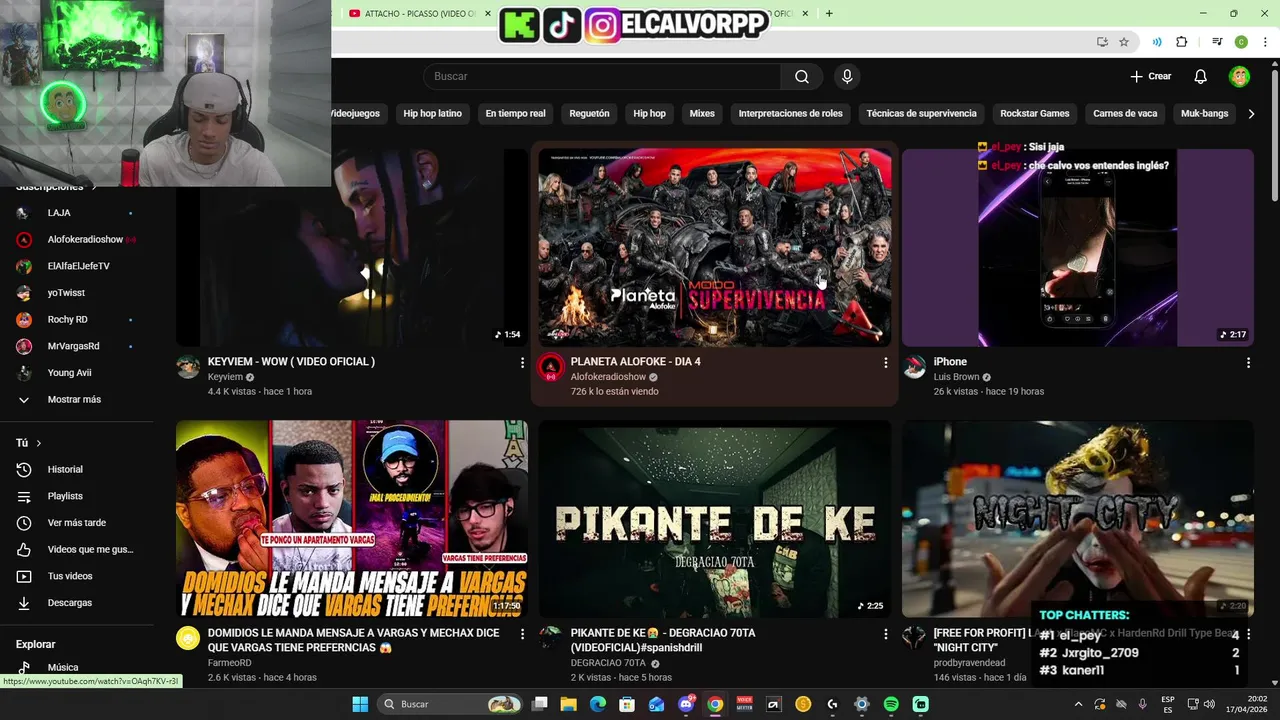Open the YouTube notifications bell

tap(1201, 76)
